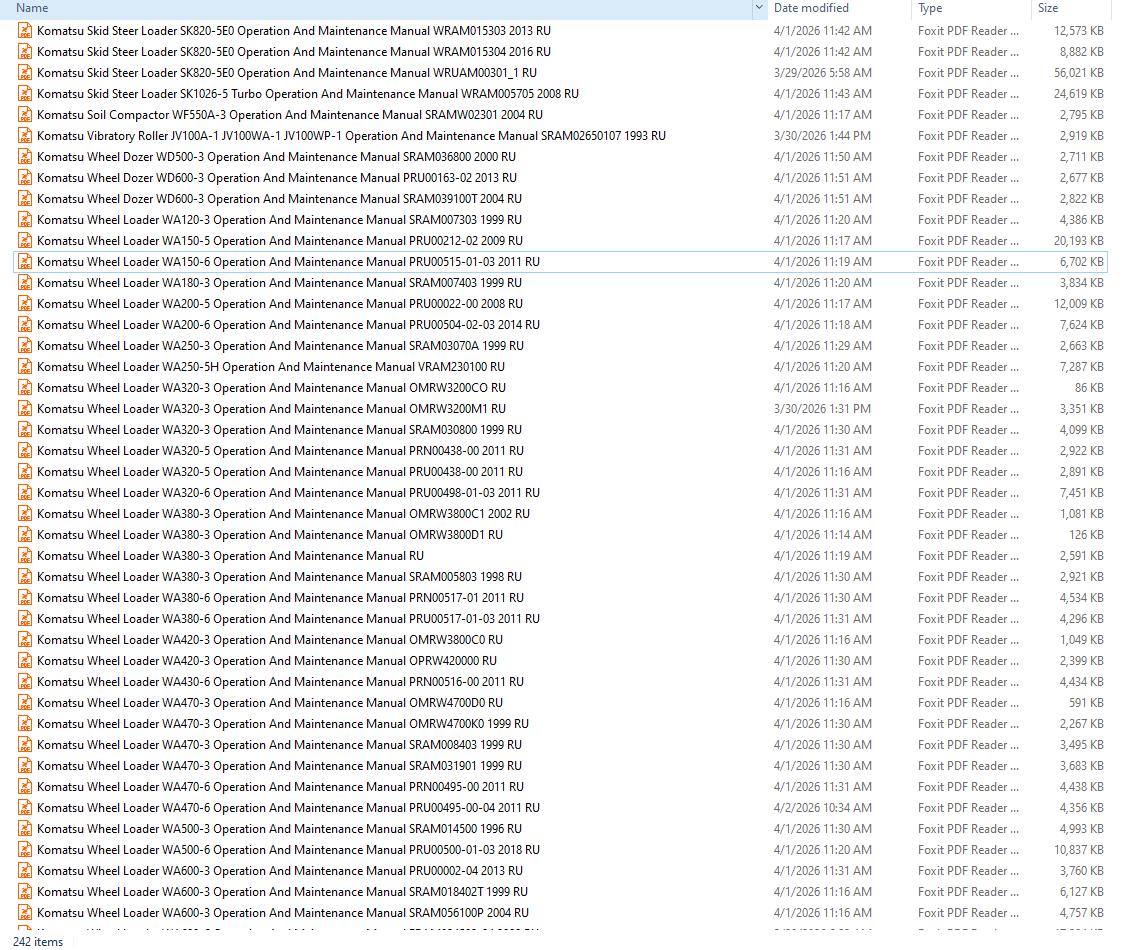Screen dimensions: 1126x950
Task: Click PDF icon of WA320-5 PRN00438-00 manual
Action: coord(25,451)
